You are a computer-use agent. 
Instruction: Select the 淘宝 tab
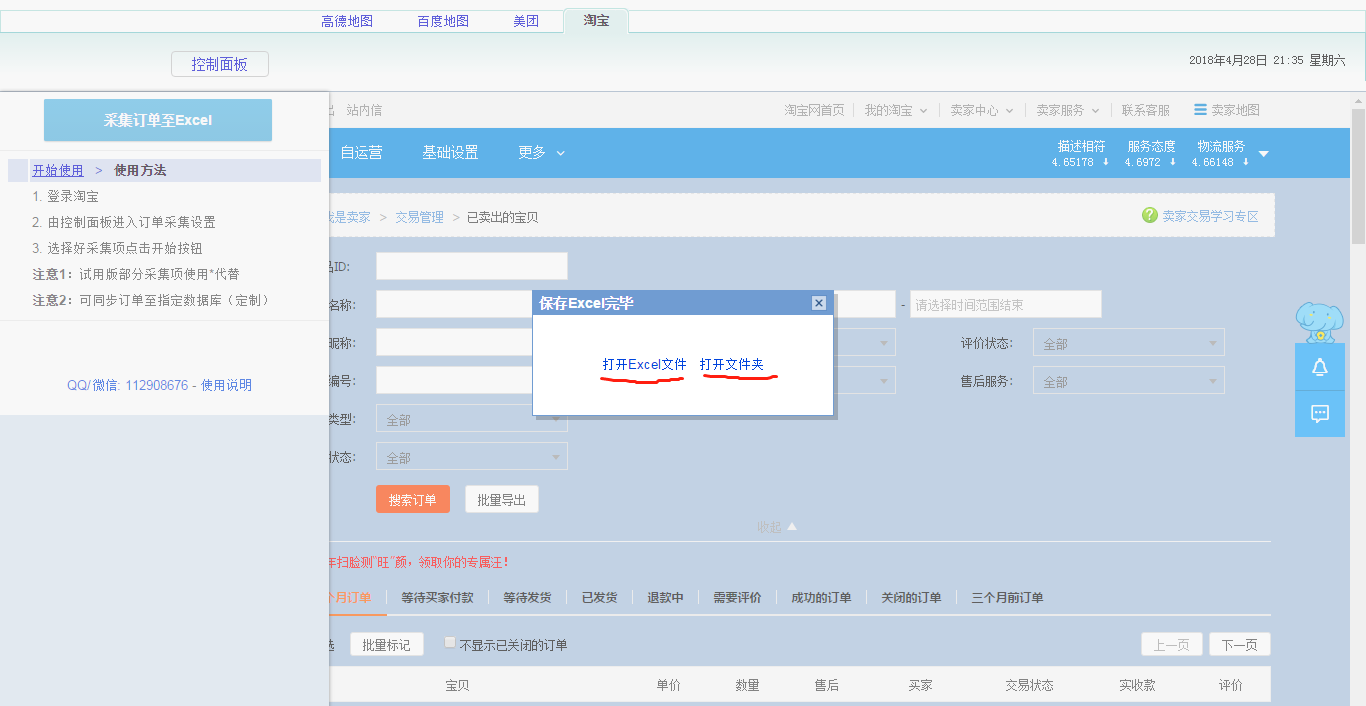[596, 20]
